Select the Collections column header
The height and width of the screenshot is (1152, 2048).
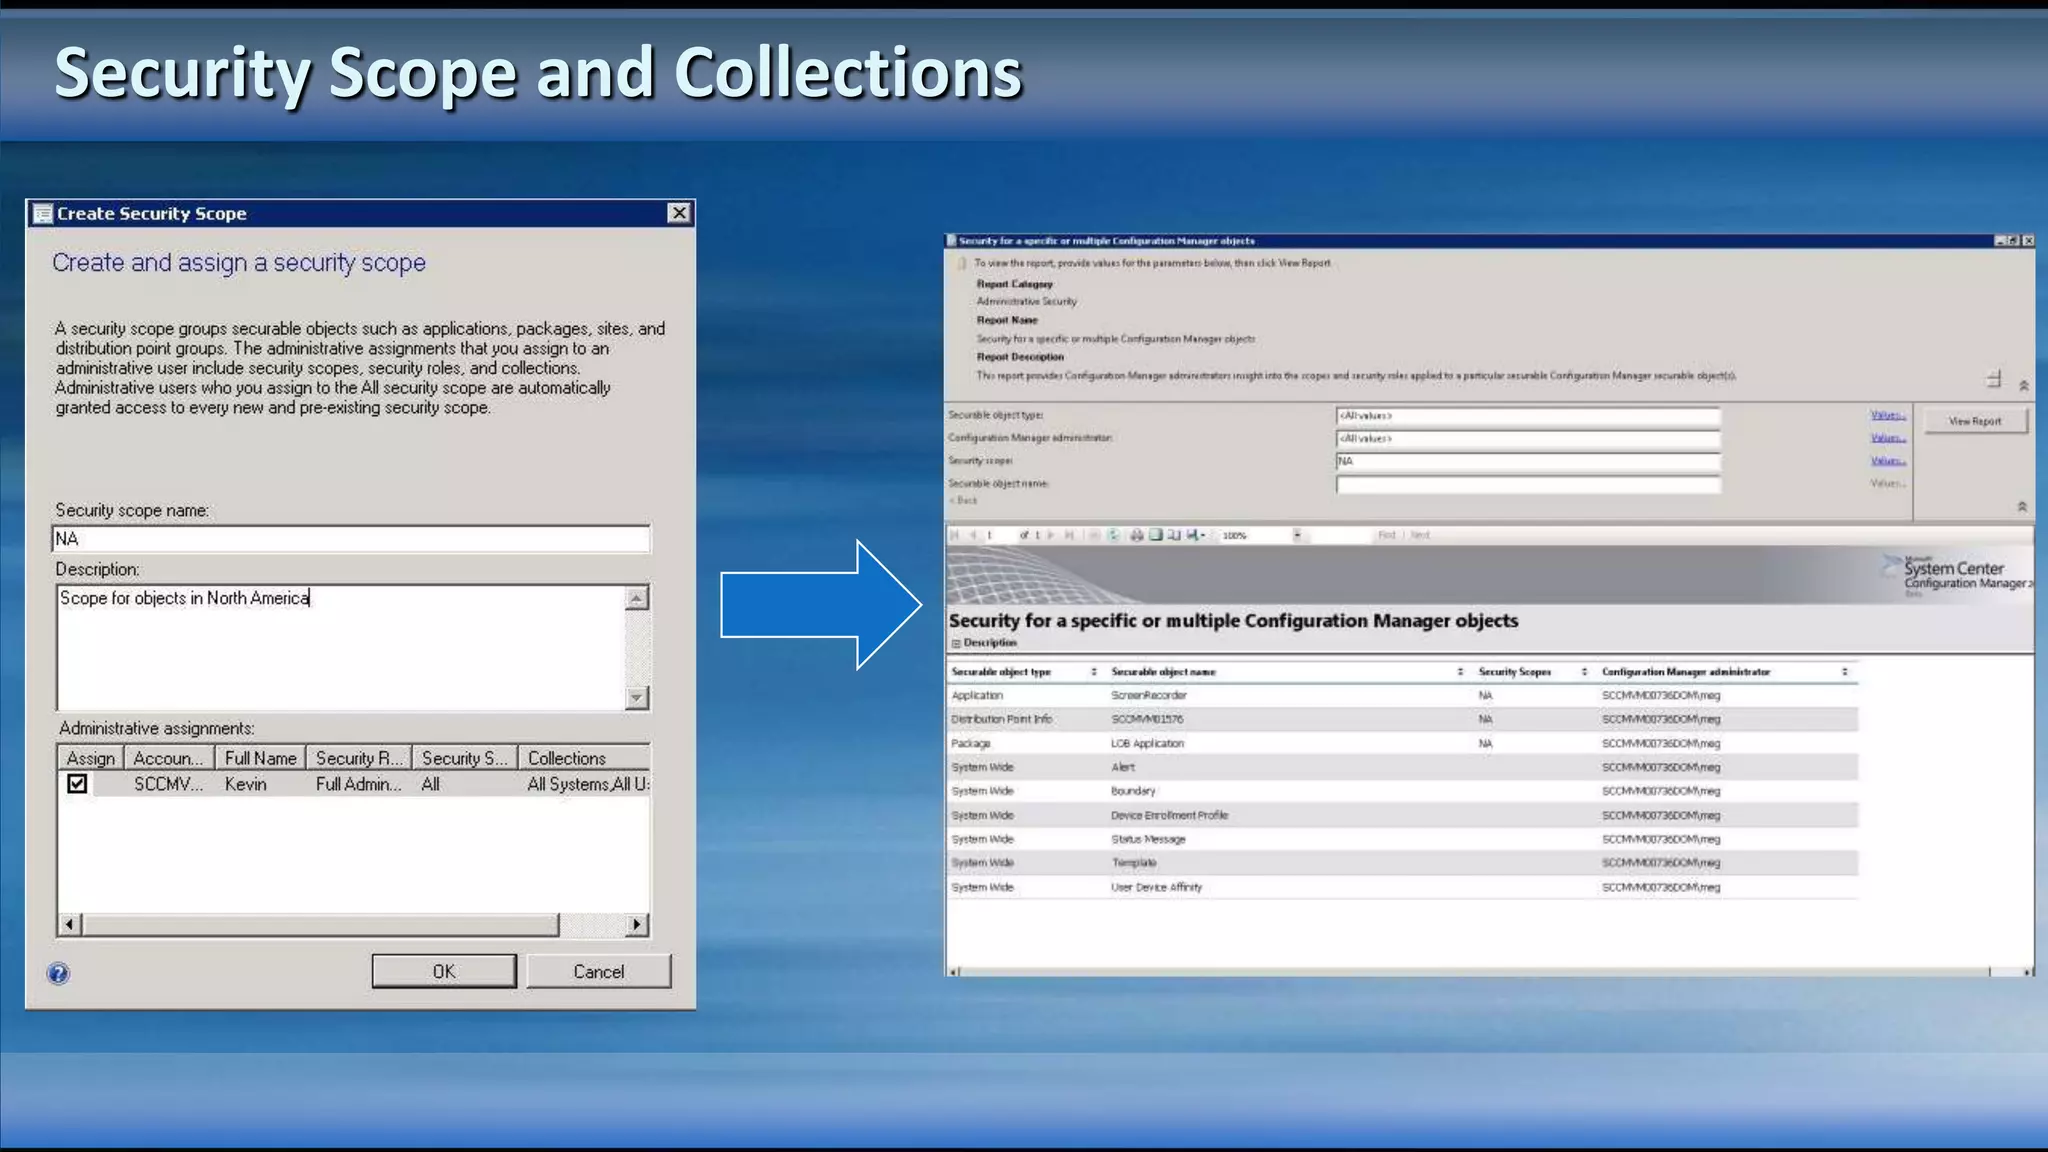tap(584, 758)
